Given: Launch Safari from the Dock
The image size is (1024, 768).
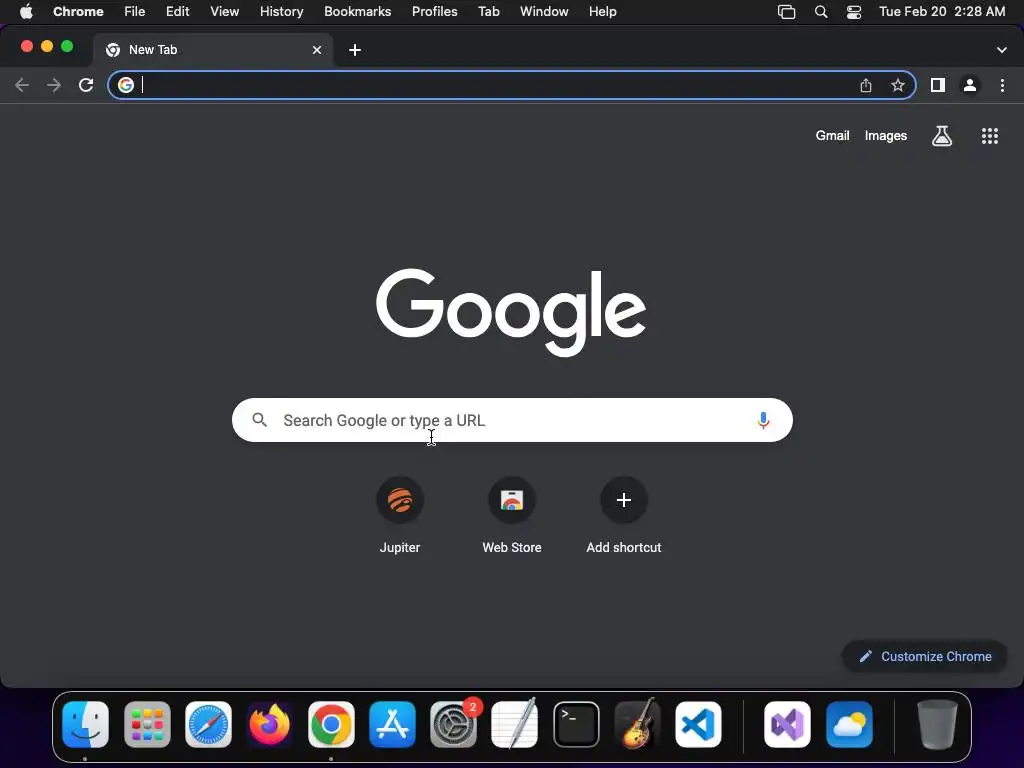Looking at the screenshot, I should click(208, 724).
